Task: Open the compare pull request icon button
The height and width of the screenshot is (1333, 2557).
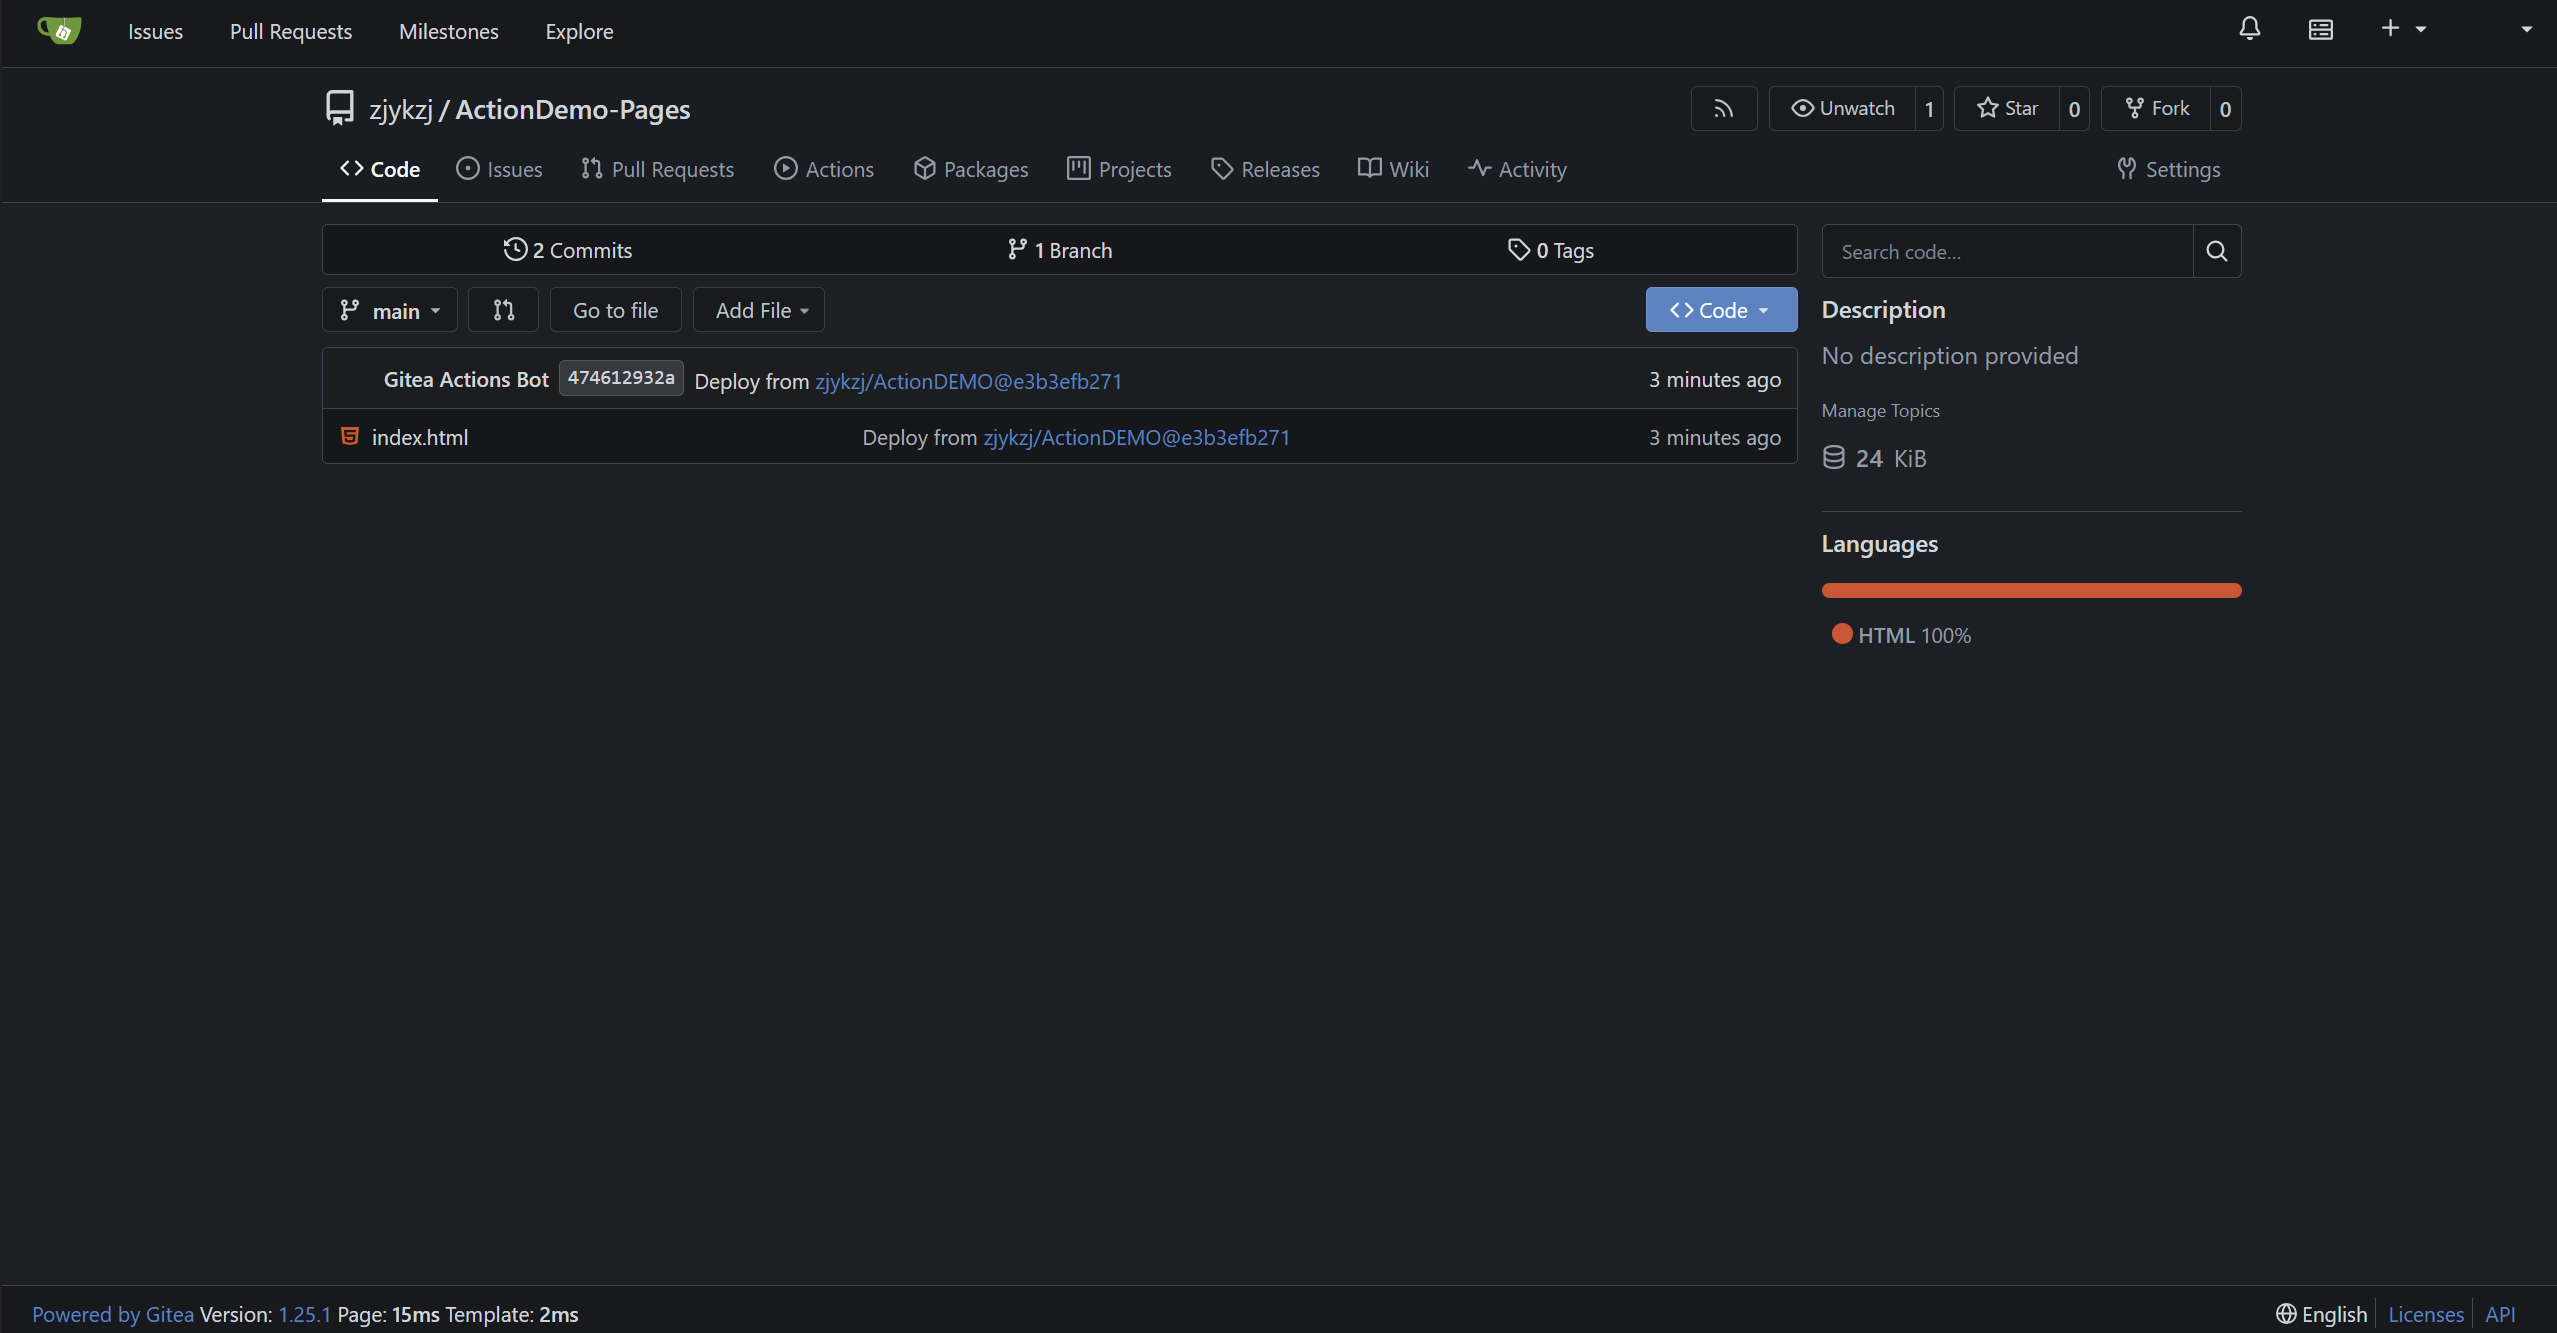Action: click(503, 310)
